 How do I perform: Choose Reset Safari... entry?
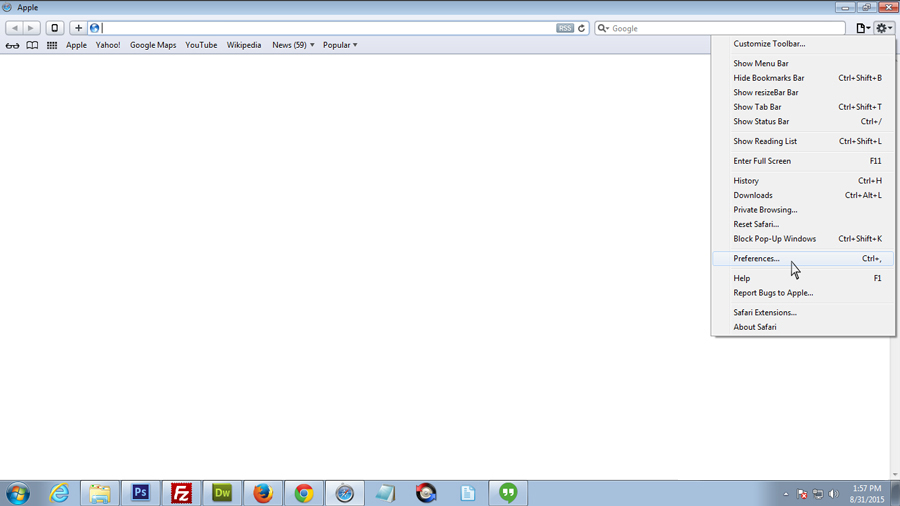click(803, 224)
